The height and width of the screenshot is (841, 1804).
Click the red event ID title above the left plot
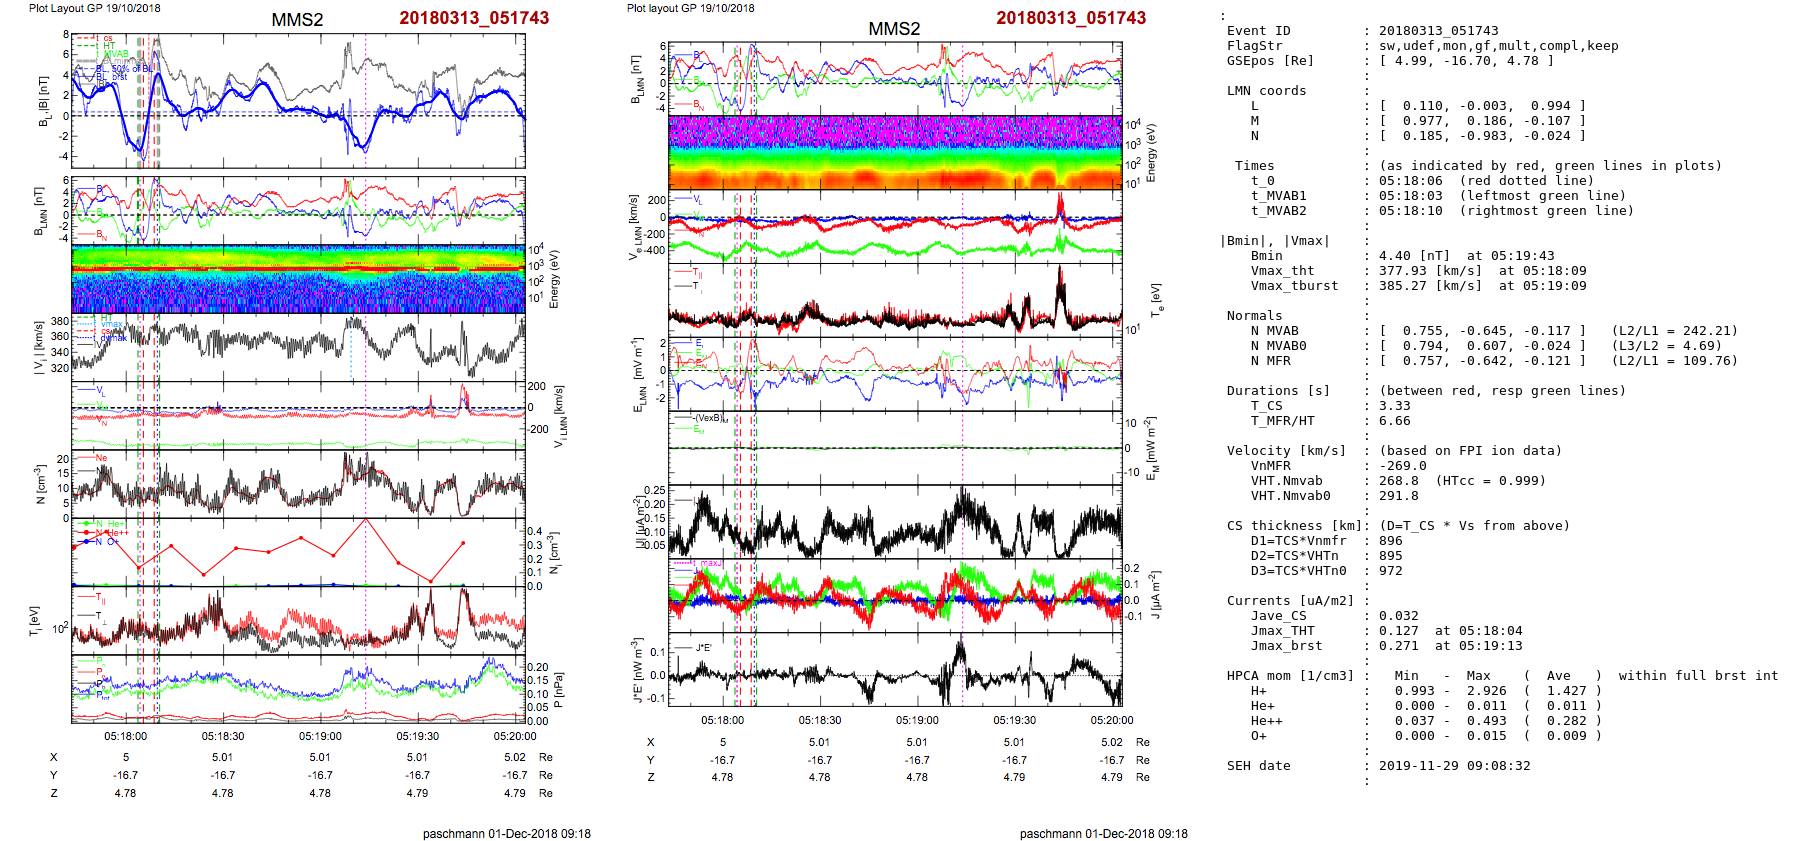pos(473,18)
